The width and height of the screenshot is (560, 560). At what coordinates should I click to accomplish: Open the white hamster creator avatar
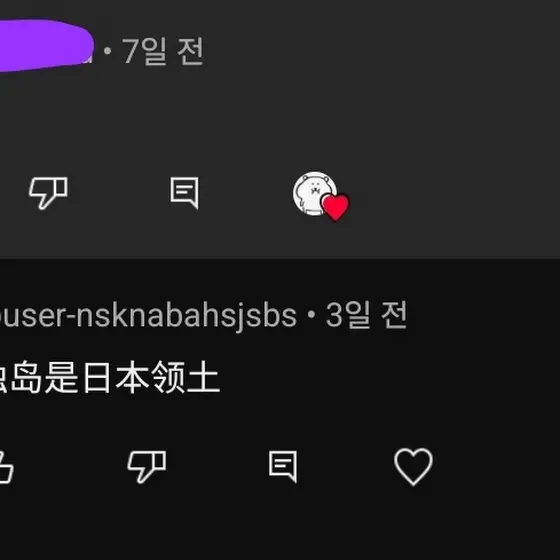point(314,194)
